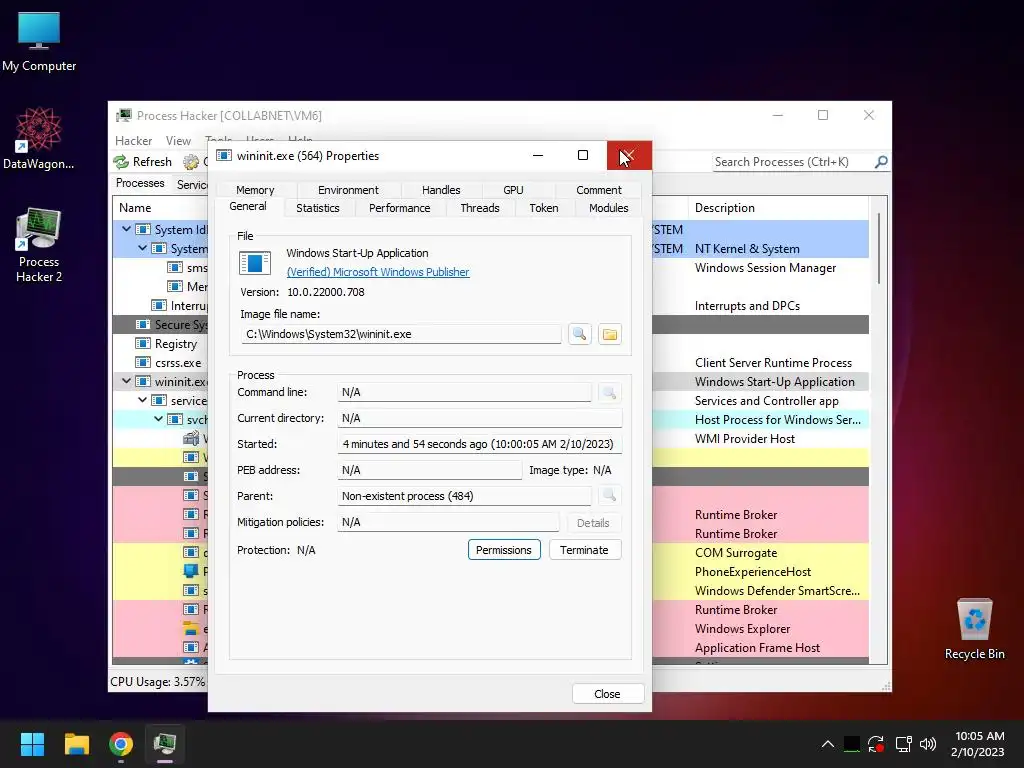Screen dimensions: 1024x768
Task: Open the Threads tab
Action: tap(479, 208)
